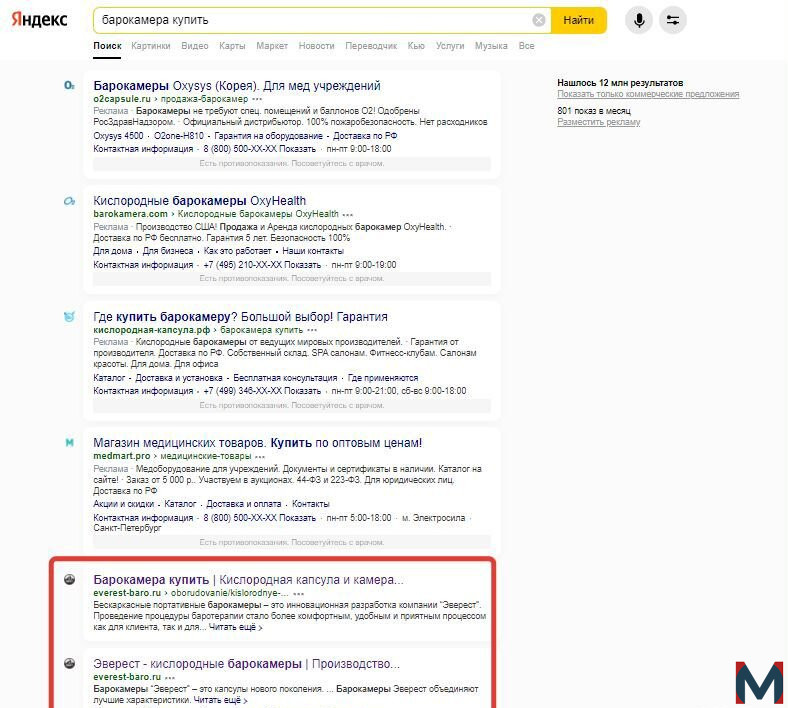Open more options dots after everest-baro.ru oborudovanie path
The width and height of the screenshot is (788, 708).
click(x=299, y=593)
